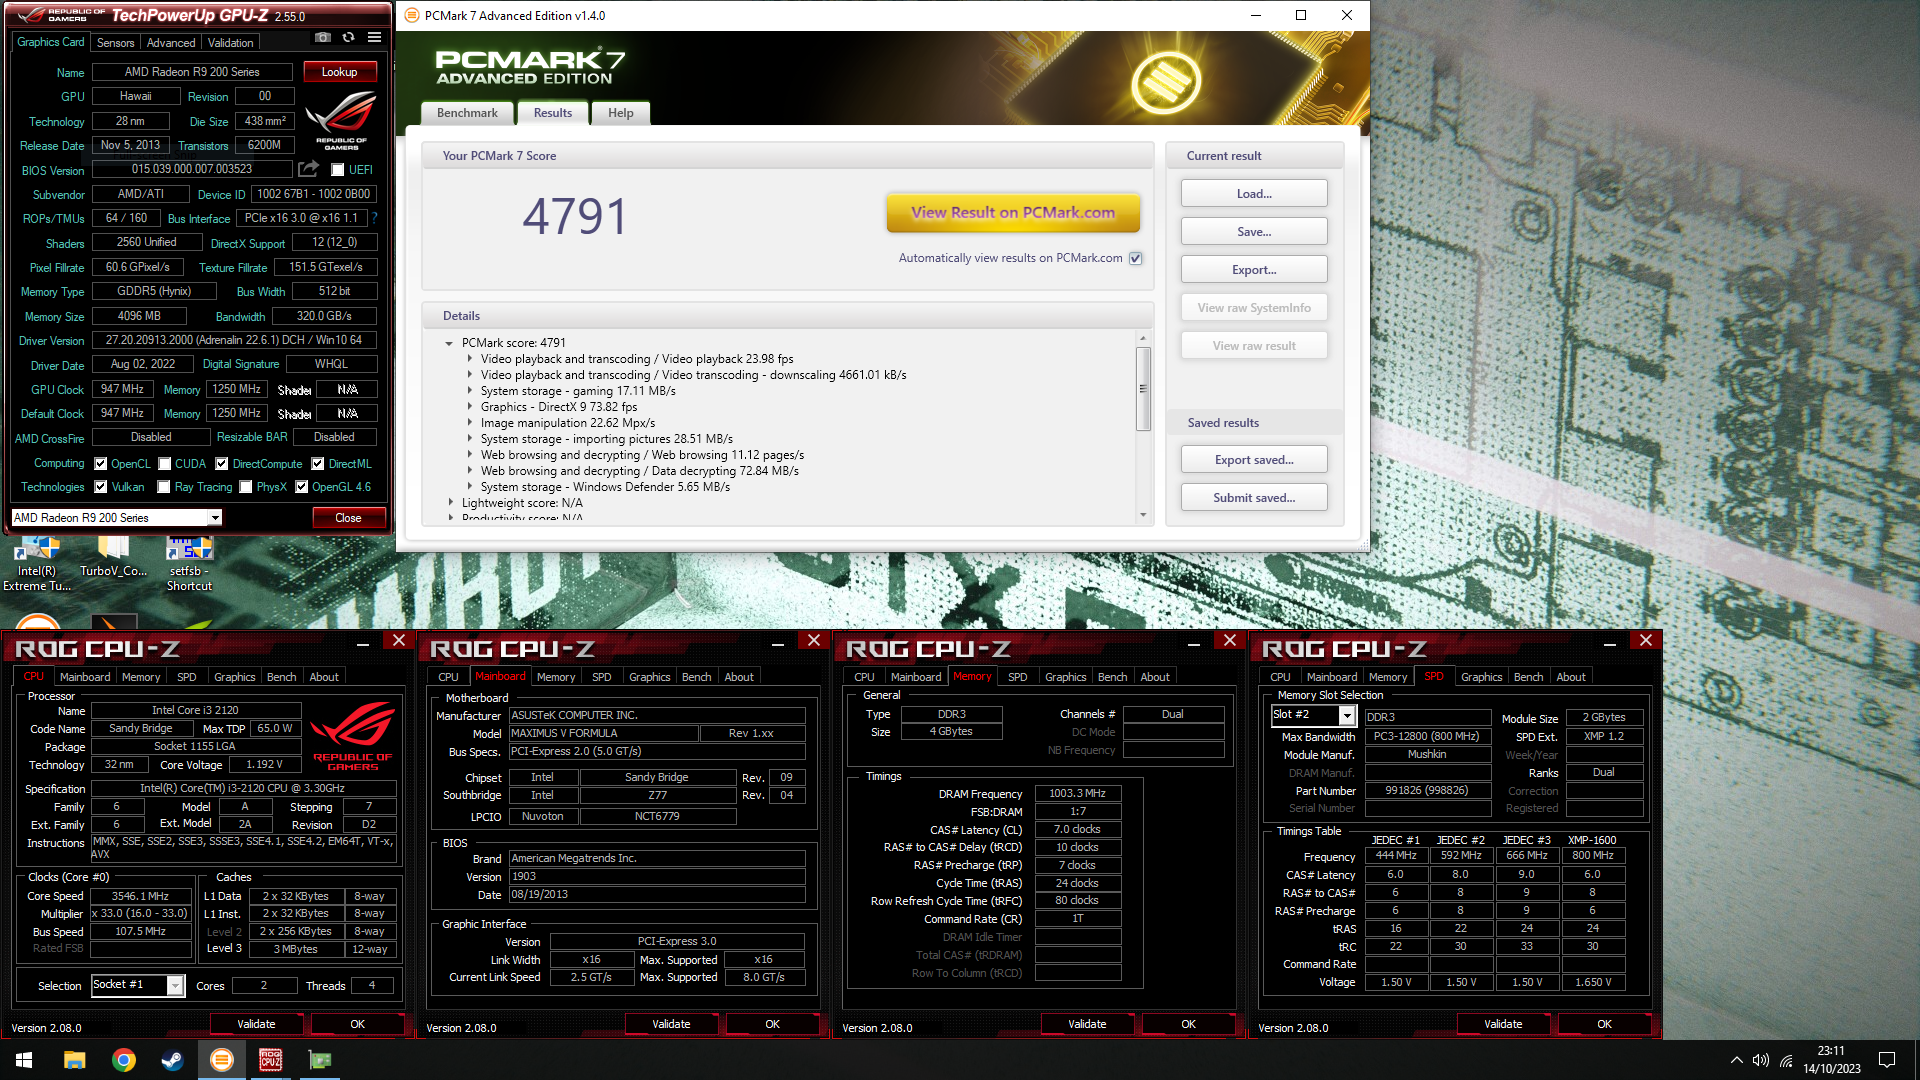Launch Google Chrome from the taskbar
This screenshot has width=1920, height=1080.
click(x=123, y=1060)
